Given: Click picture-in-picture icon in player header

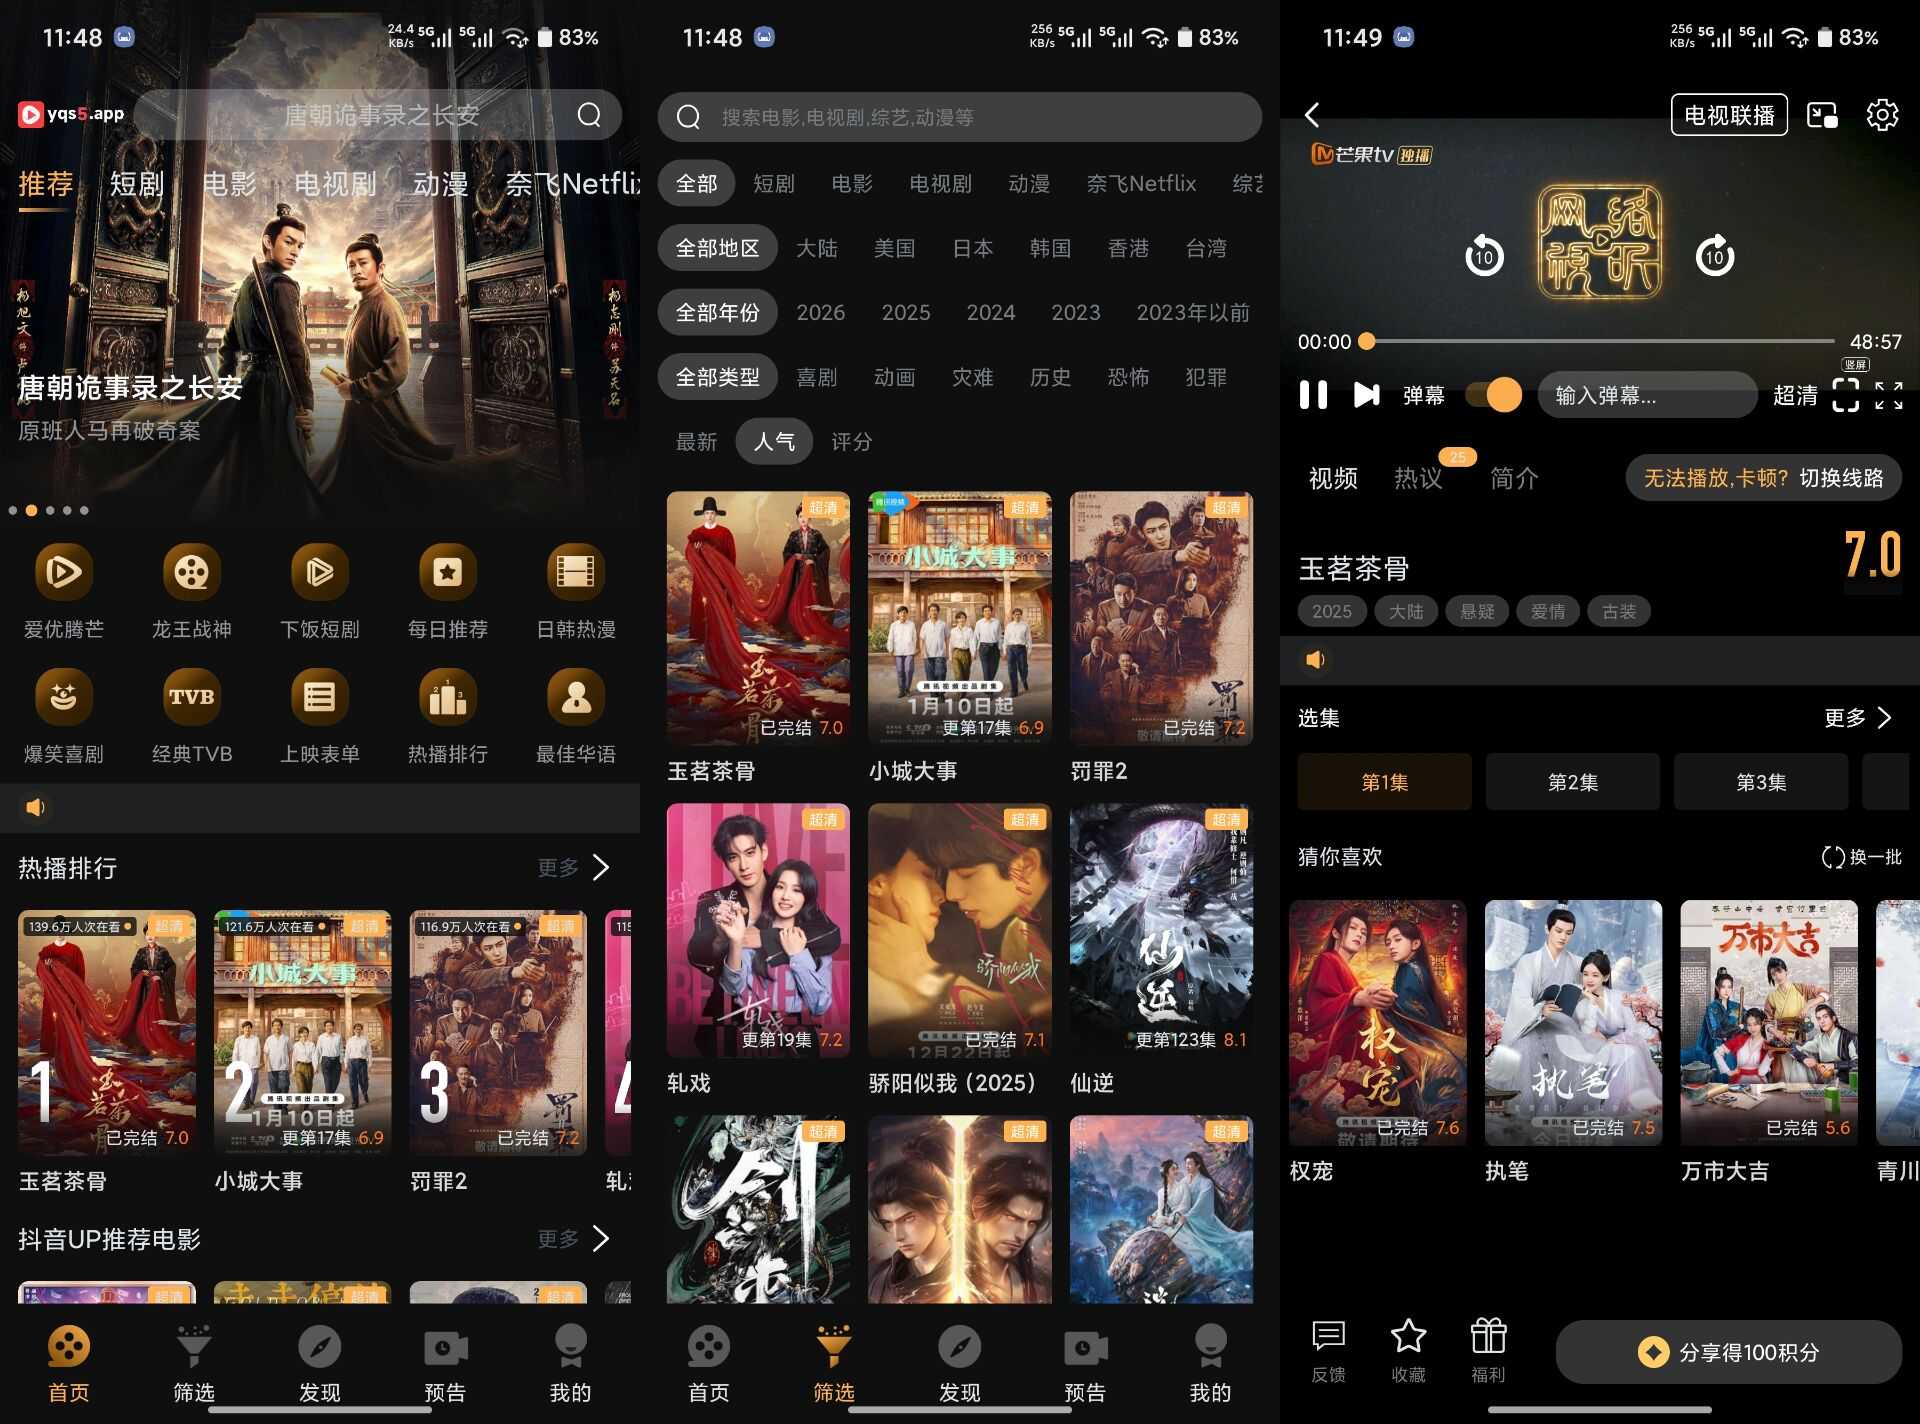Looking at the screenshot, I should pos(1822,116).
